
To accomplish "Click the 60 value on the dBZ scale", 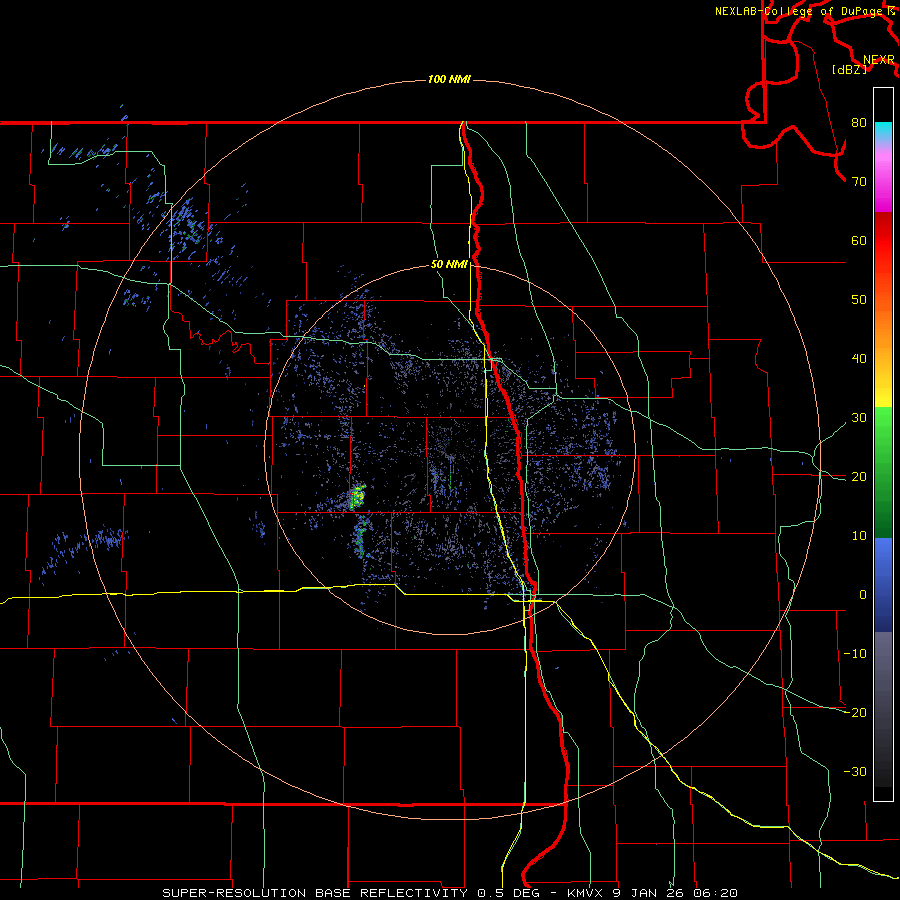I will [x=859, y=240].
